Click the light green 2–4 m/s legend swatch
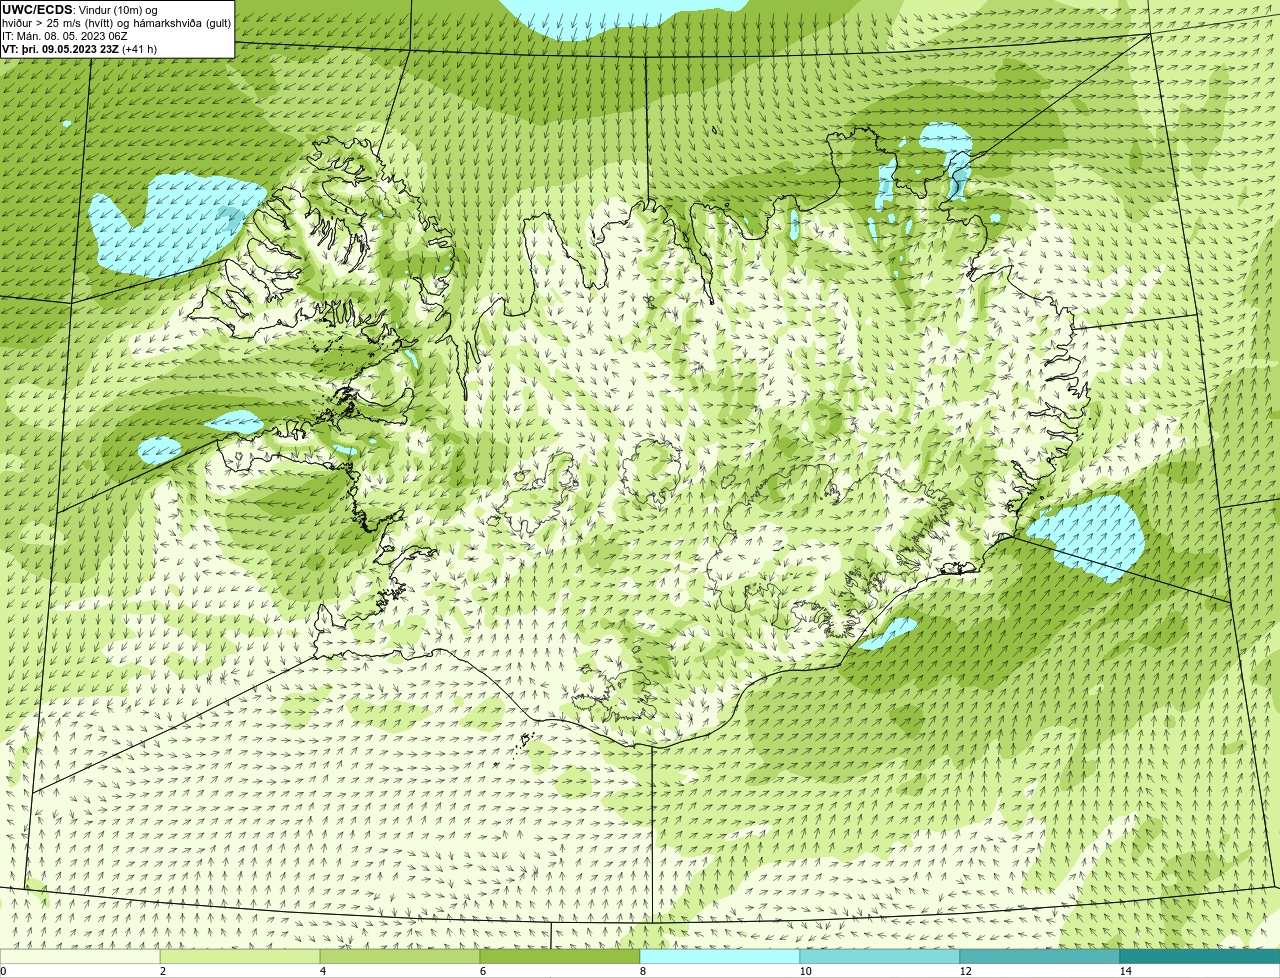The width and height of the screenshot is (1280, 978). (x=240, y=956)
